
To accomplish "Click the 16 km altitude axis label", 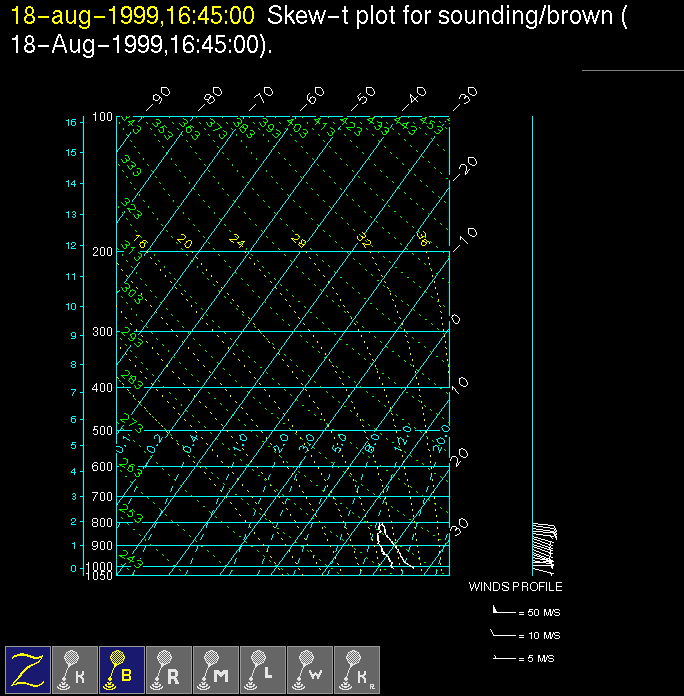I will coord(71,122).
